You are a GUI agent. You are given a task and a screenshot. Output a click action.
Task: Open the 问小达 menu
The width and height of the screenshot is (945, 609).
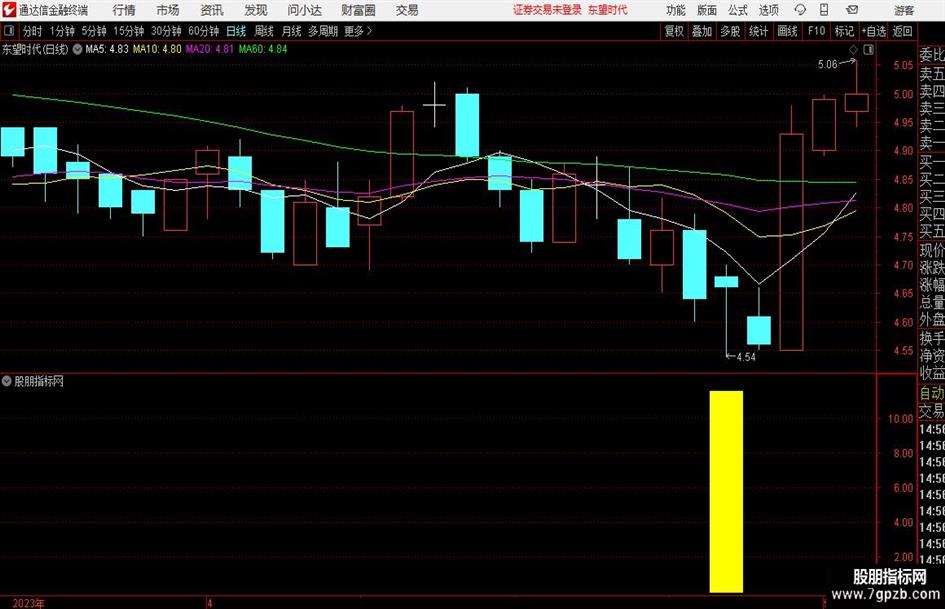pyautogui.click(x=304, y=10)
